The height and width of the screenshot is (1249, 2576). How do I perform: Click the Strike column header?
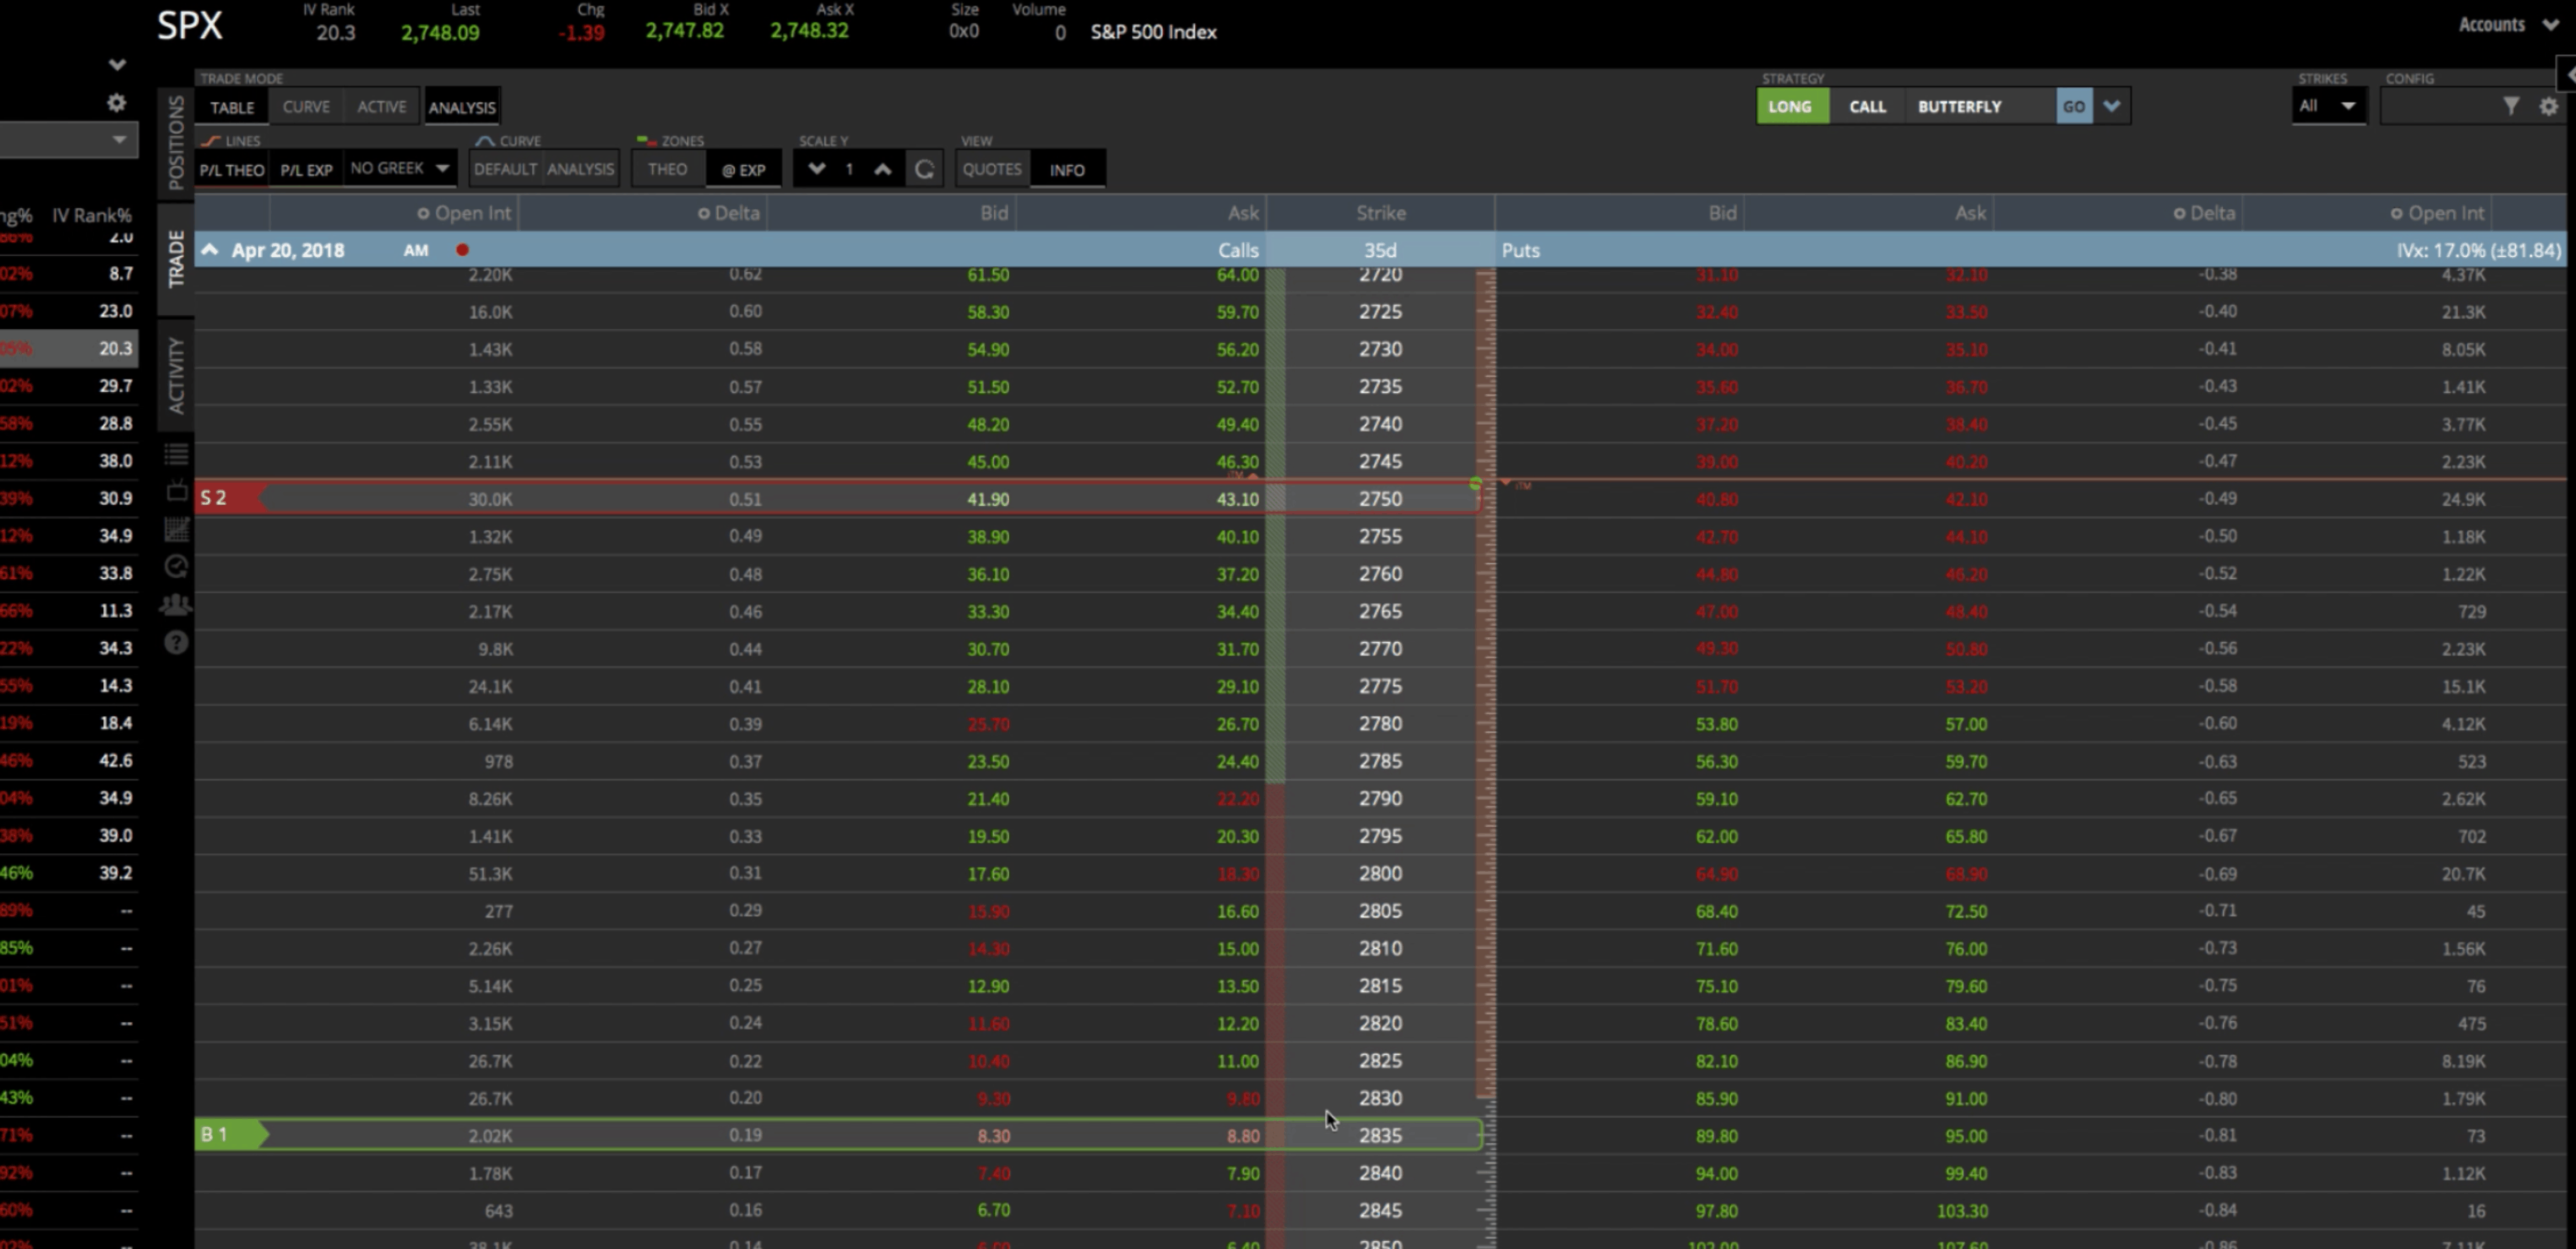1380,213
